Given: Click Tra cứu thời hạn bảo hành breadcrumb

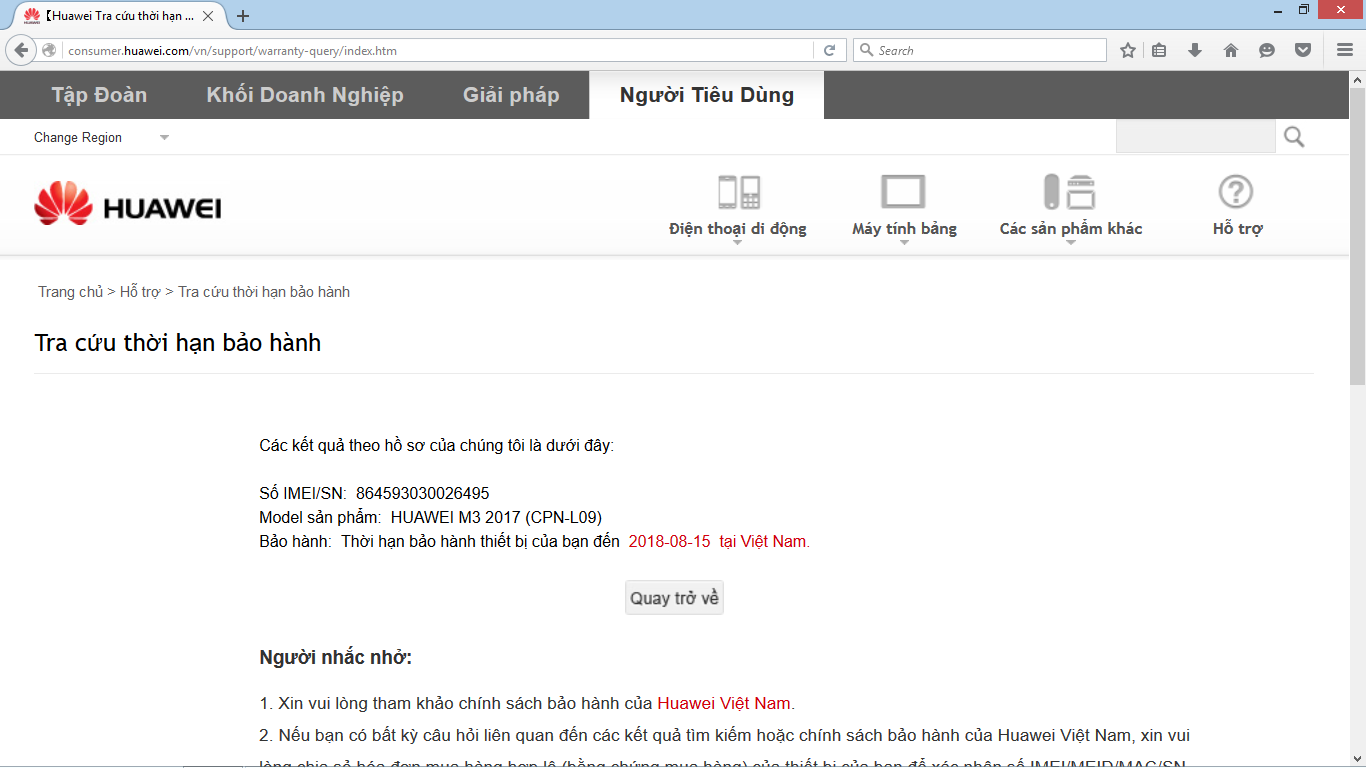Looking at the screenshot, I should coord(264,292).
